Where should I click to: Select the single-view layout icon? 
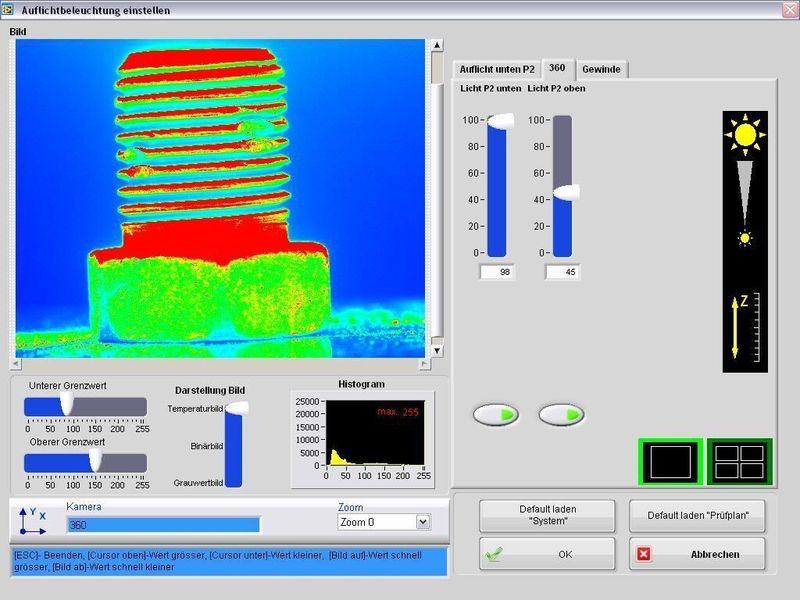tap(669, 462)
